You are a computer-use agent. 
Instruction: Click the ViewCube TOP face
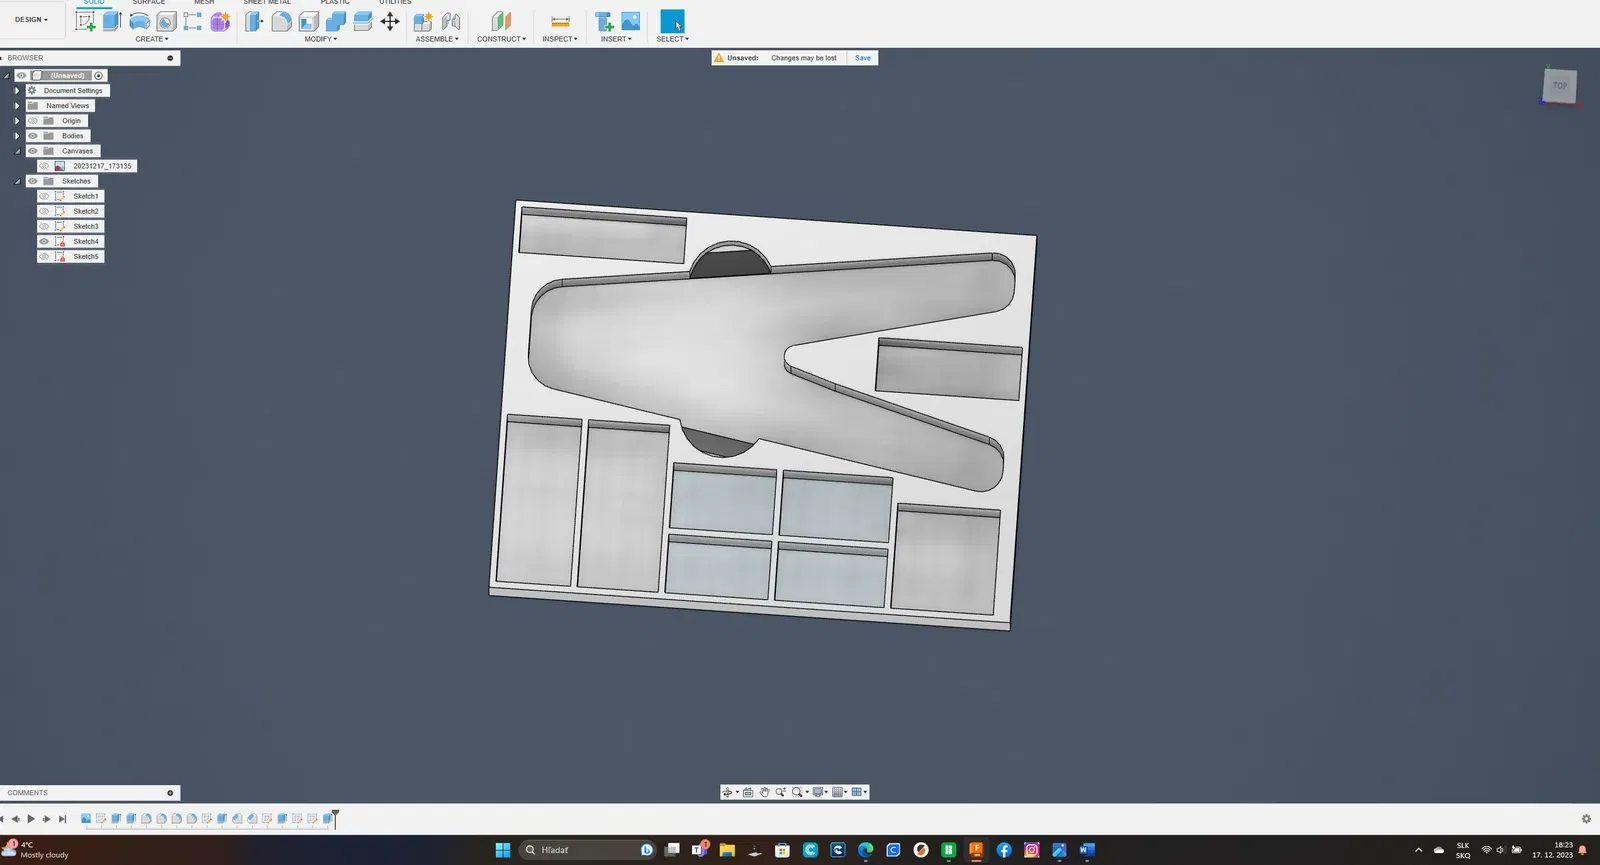1560,86
